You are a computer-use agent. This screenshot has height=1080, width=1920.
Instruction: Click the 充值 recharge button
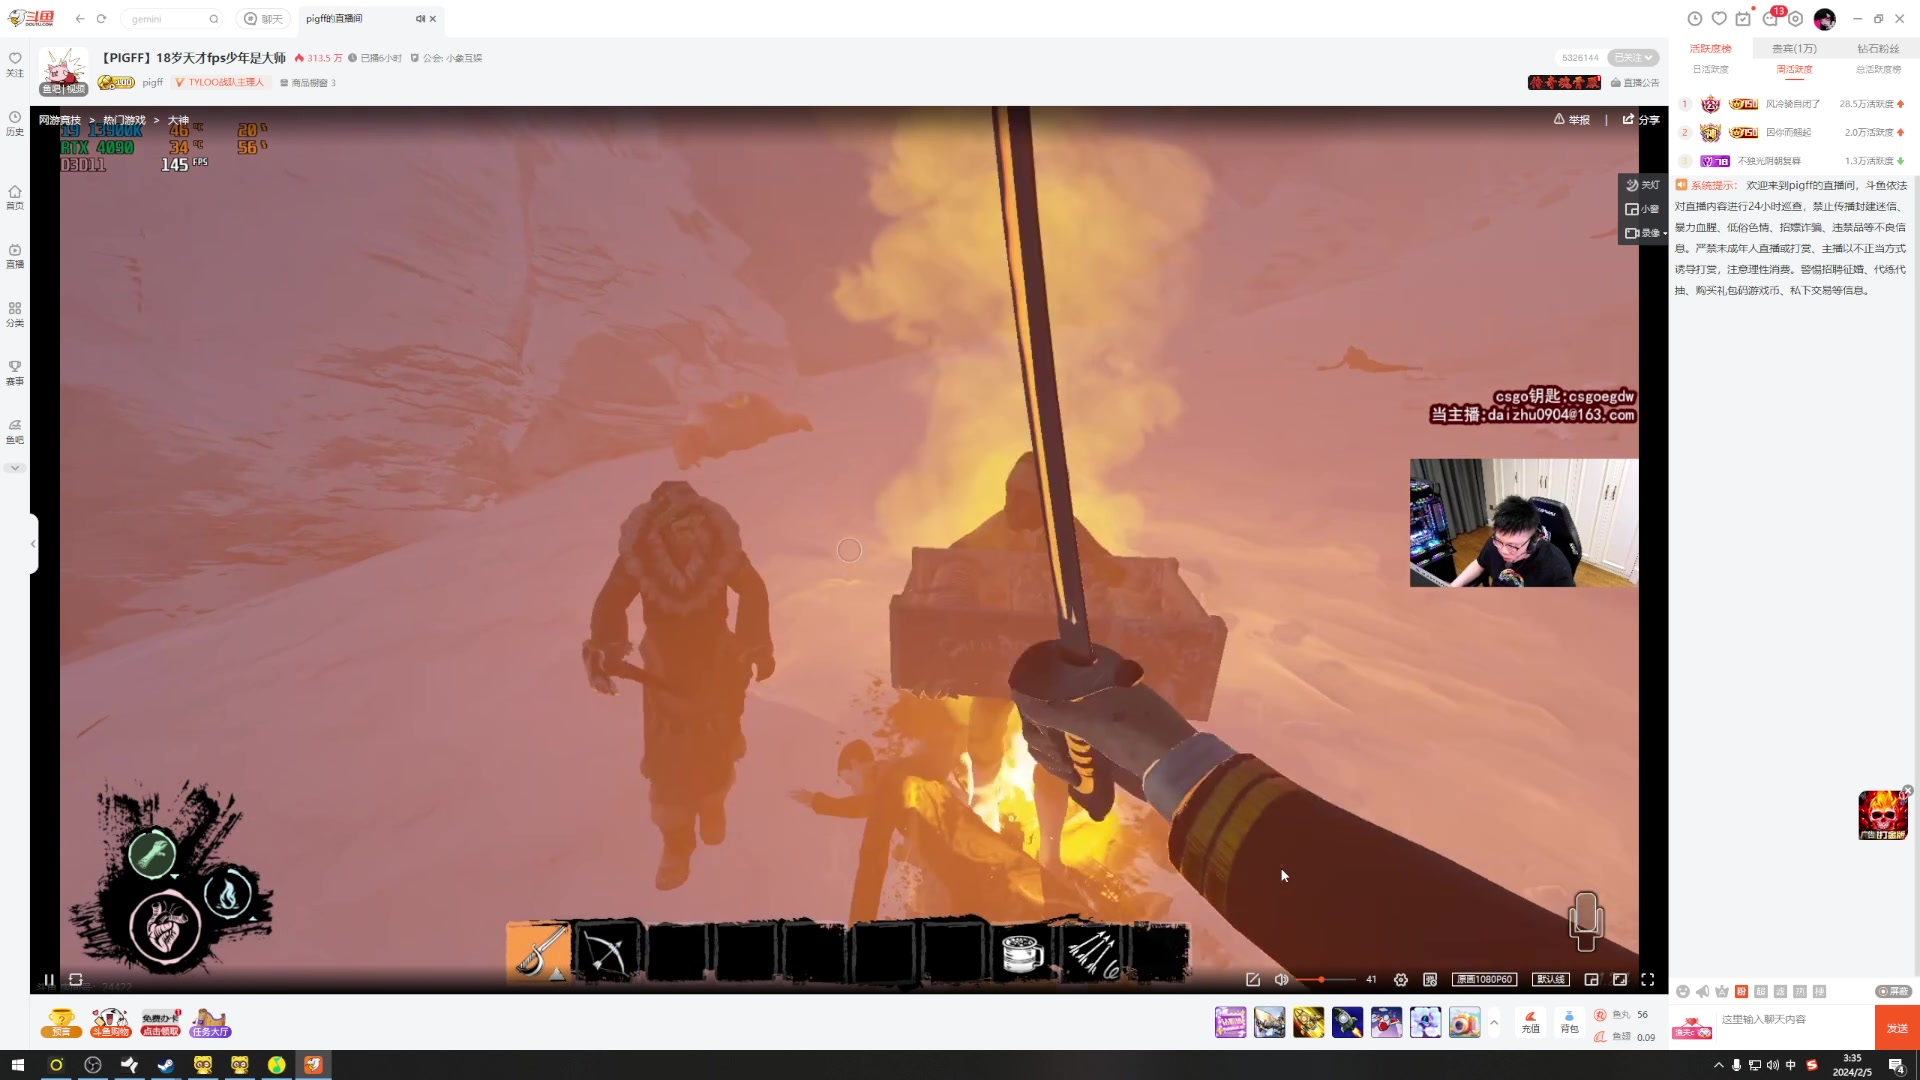coord(1530,1022)
